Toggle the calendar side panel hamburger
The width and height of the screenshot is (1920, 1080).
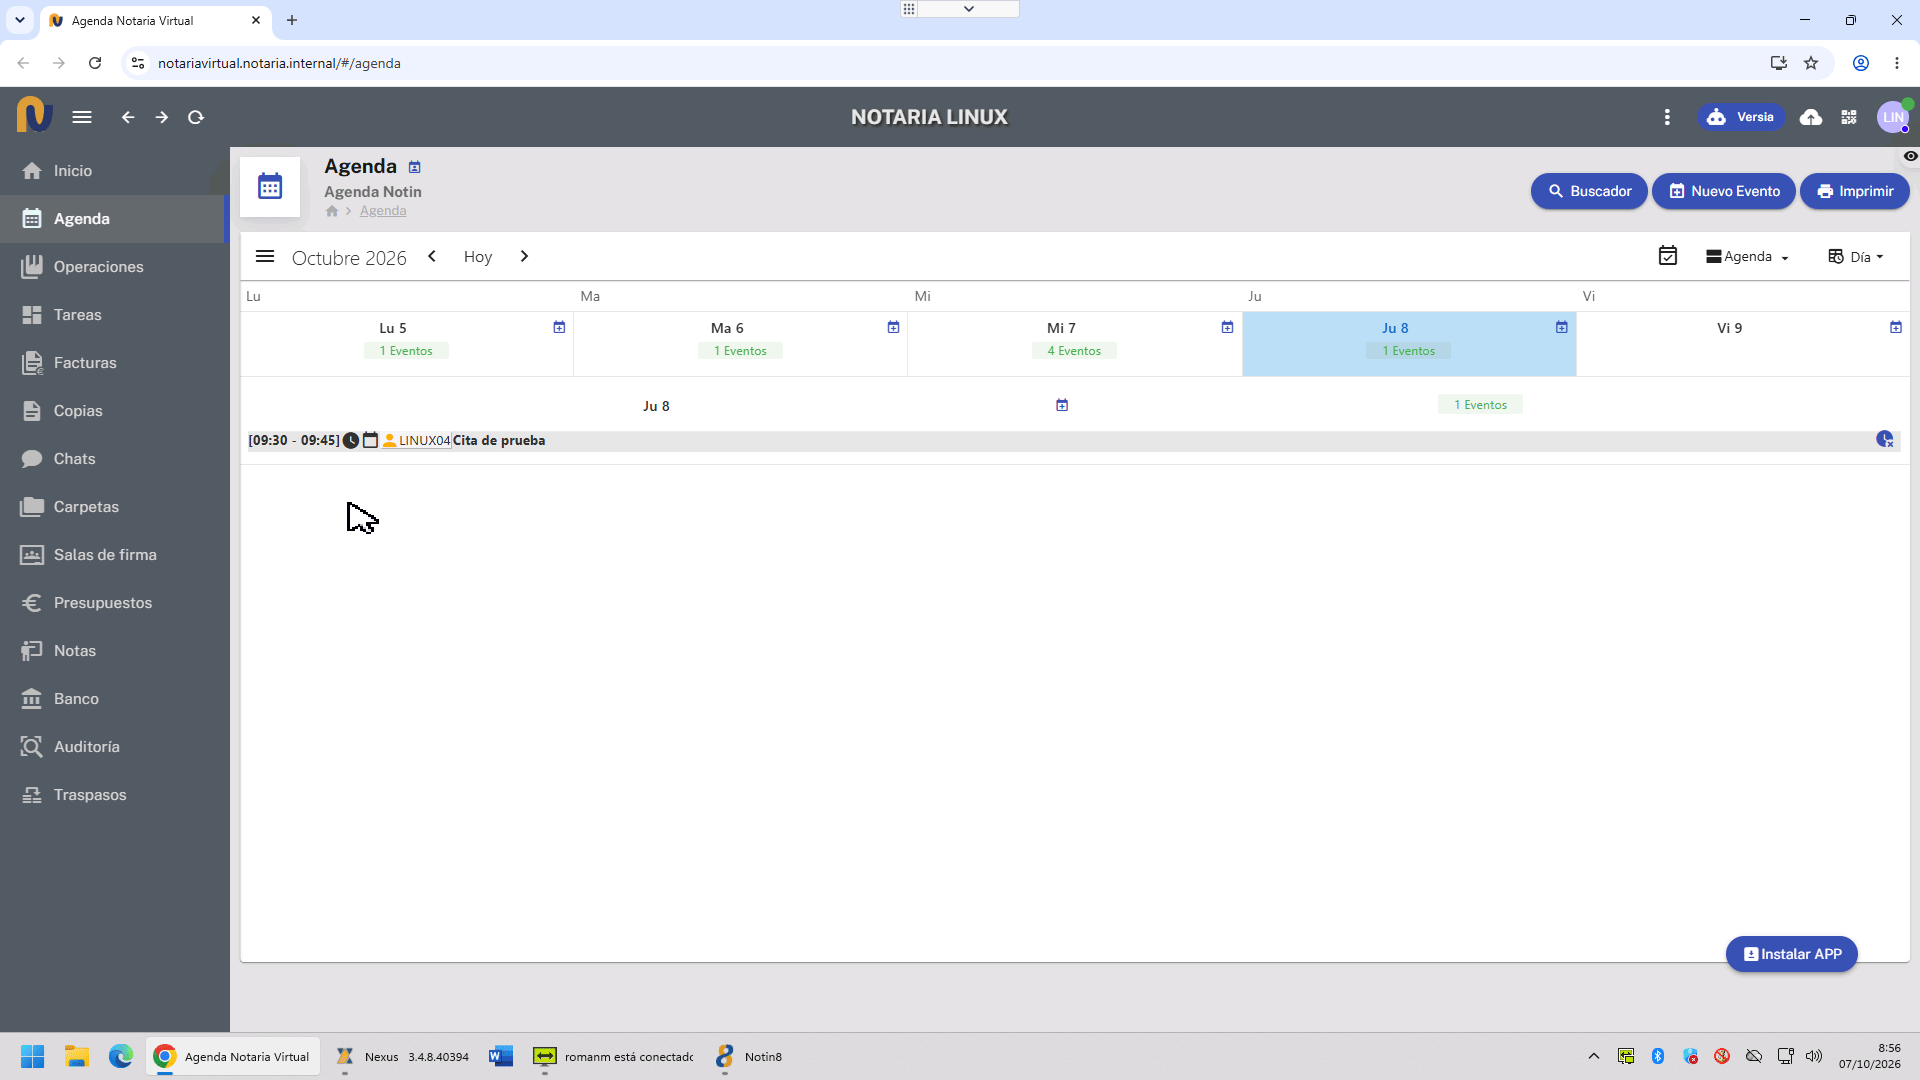click(265, 256)
